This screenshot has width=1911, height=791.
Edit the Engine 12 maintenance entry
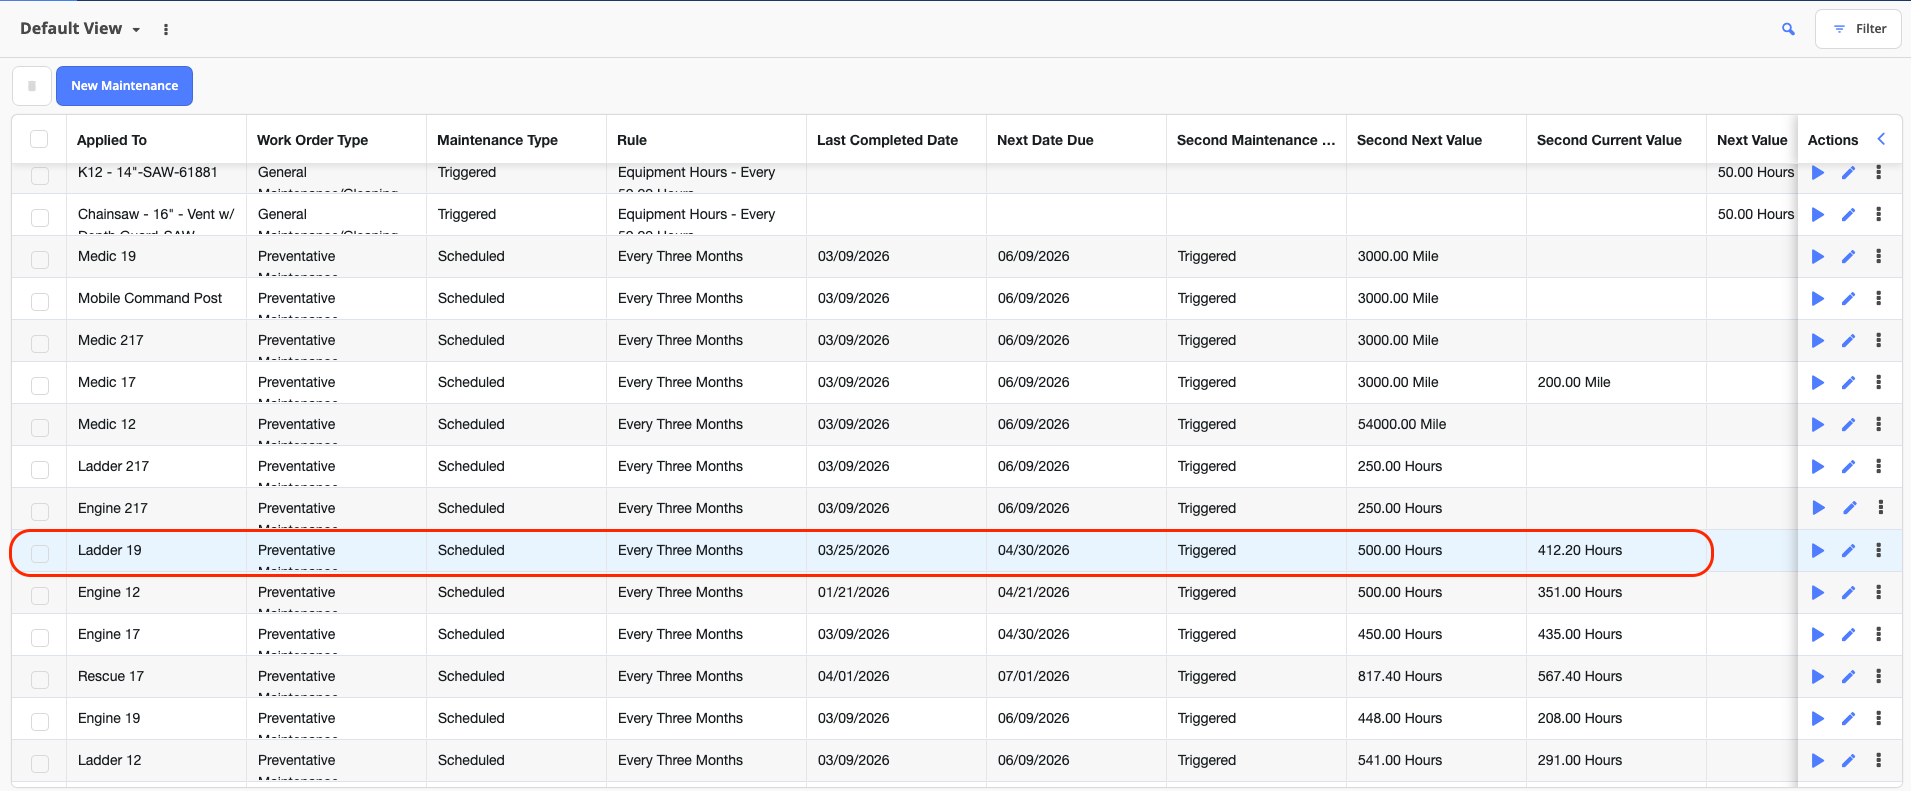click(1848, 593)
